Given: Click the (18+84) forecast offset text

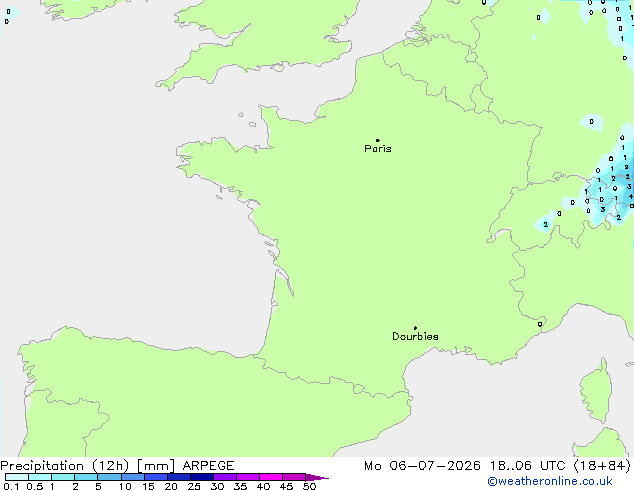Looking at the screenshot, I should coord(602,466).
